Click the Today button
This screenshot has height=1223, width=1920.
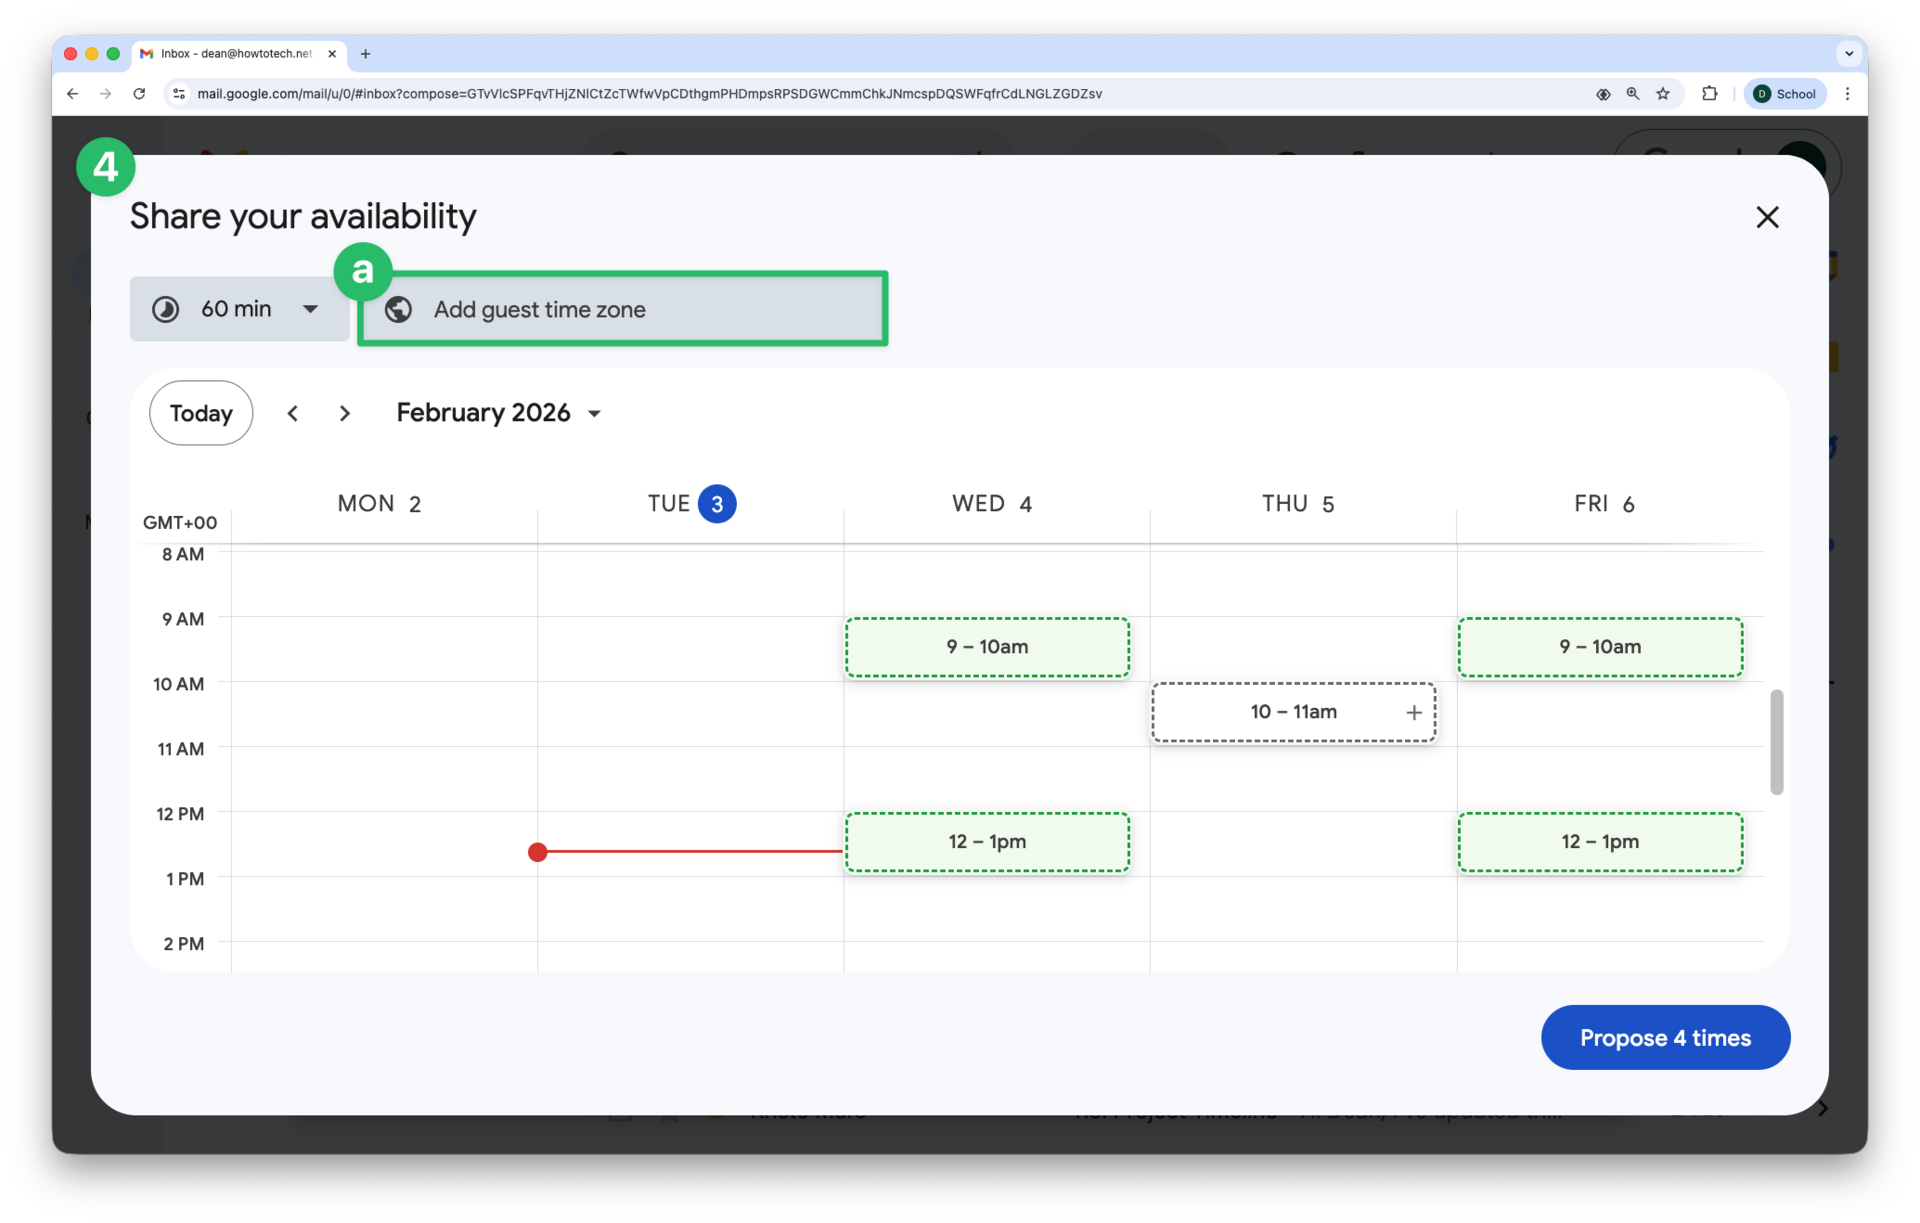[x=200, y=412]
